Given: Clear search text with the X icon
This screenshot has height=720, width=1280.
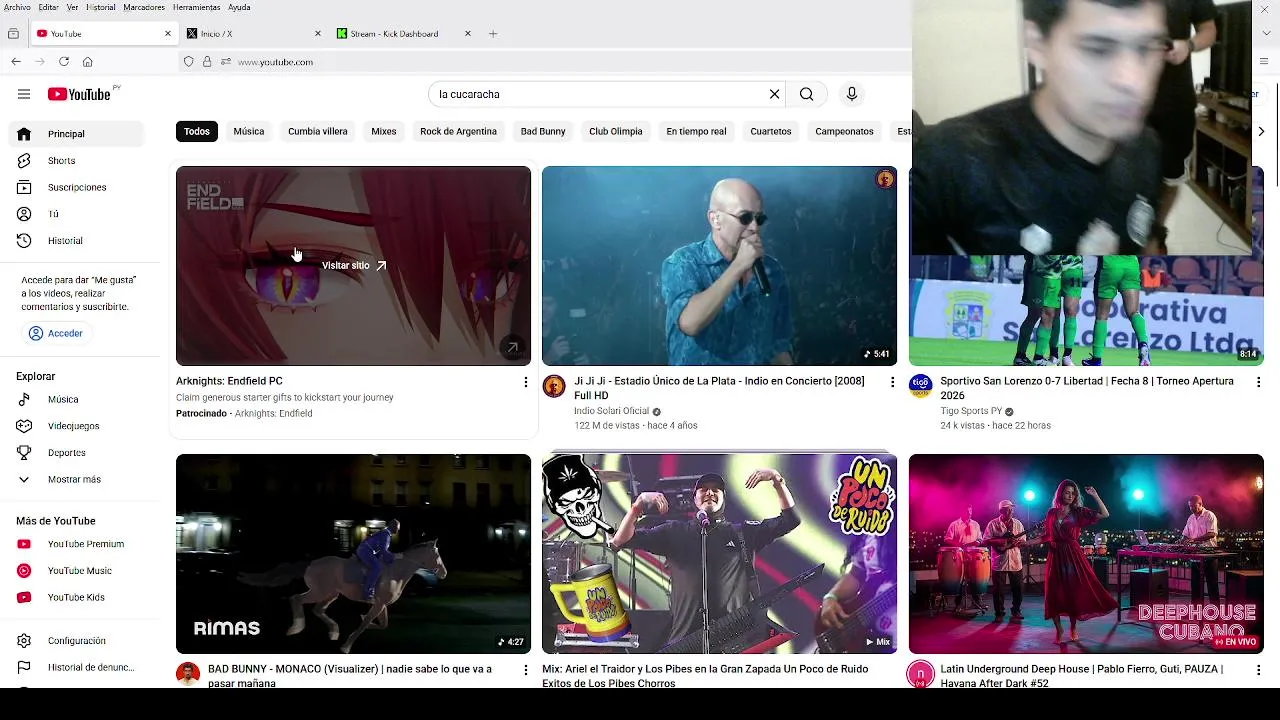Looking at the screenshot, I should 774,94.
